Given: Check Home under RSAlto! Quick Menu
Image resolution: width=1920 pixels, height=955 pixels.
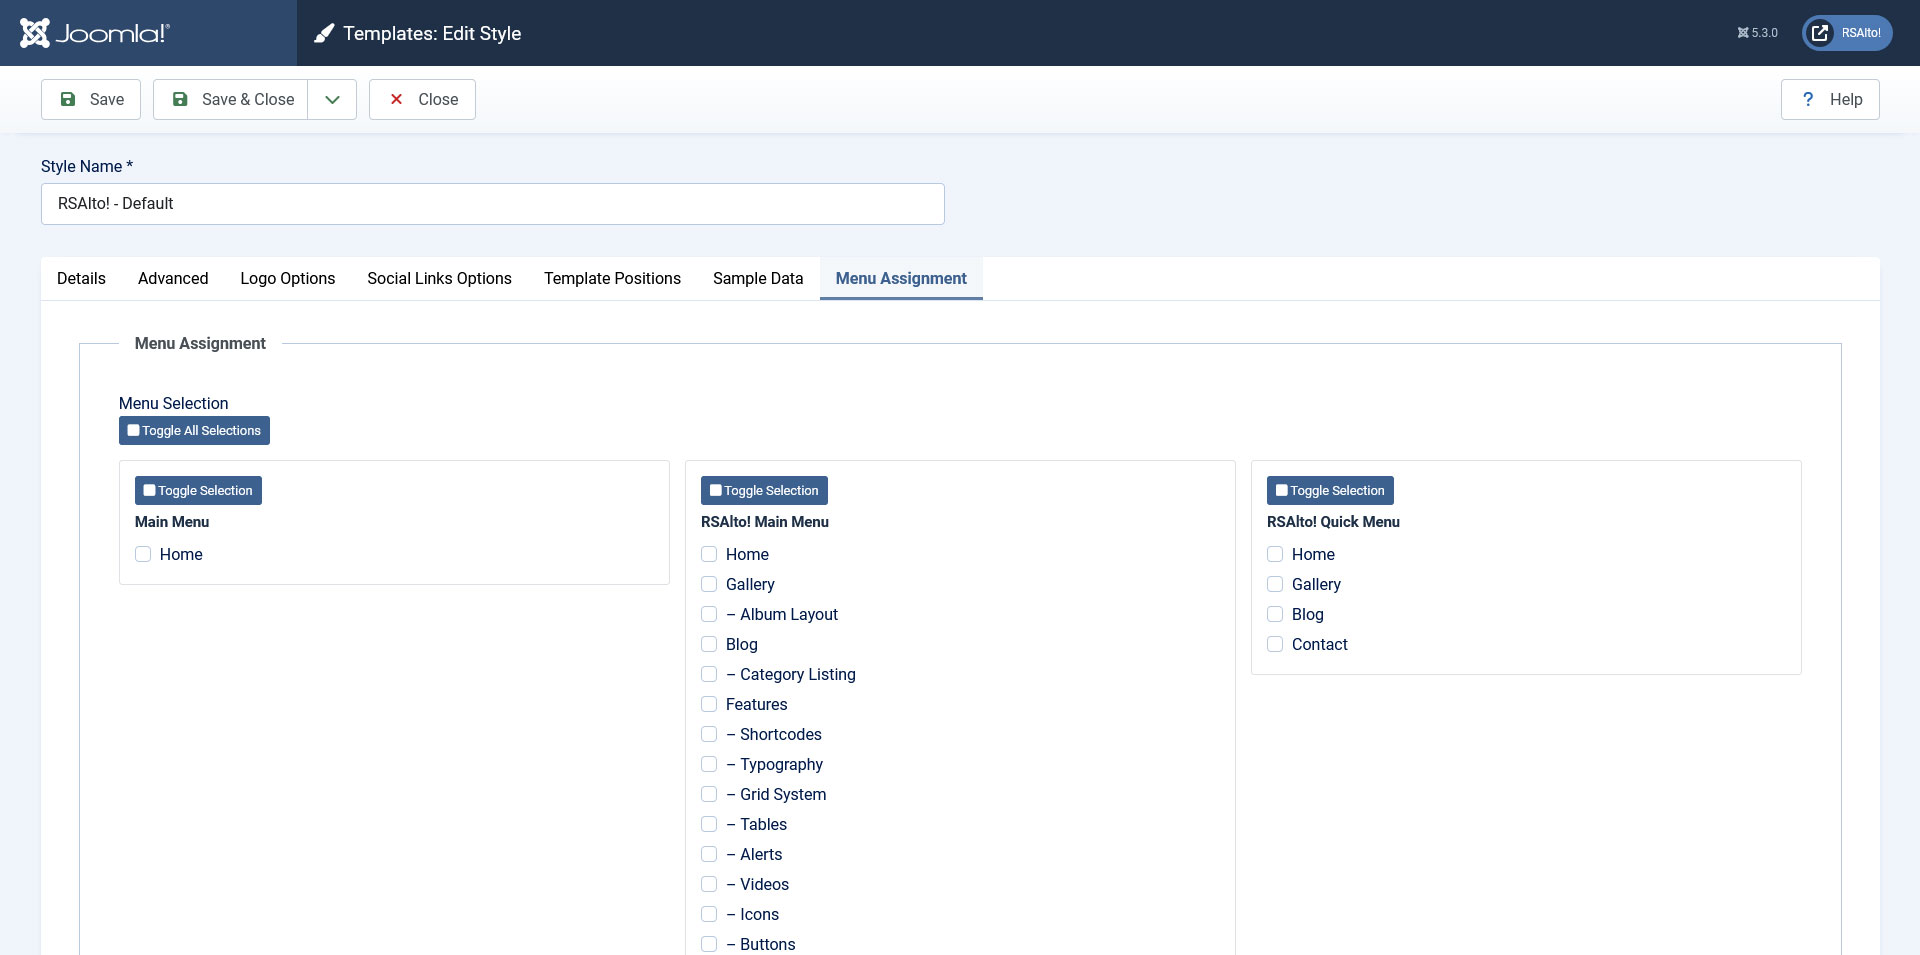Looking at the screenshot, I should click(x=1275, y=554).
